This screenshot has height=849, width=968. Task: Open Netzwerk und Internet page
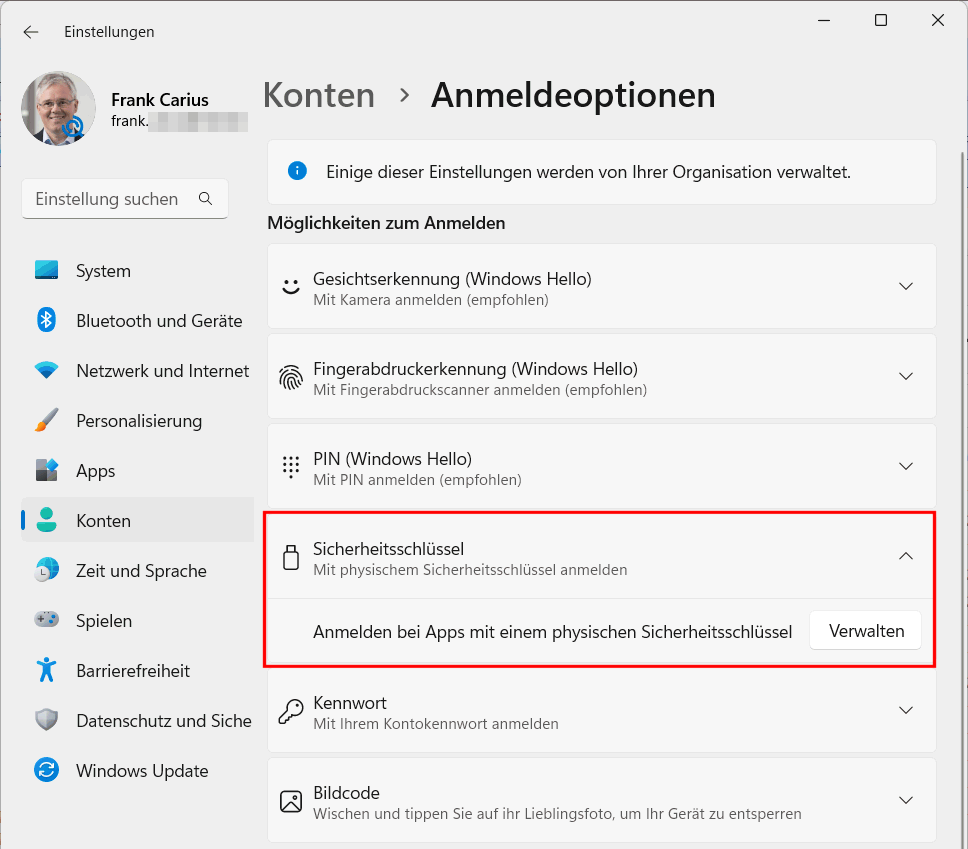point(138,370)
